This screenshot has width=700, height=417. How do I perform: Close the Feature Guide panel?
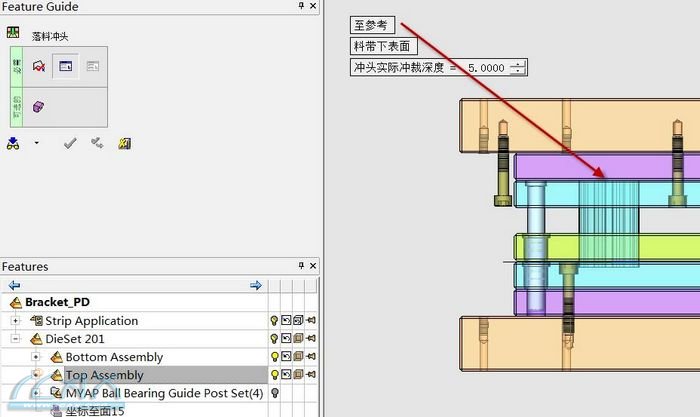point(313,6)
